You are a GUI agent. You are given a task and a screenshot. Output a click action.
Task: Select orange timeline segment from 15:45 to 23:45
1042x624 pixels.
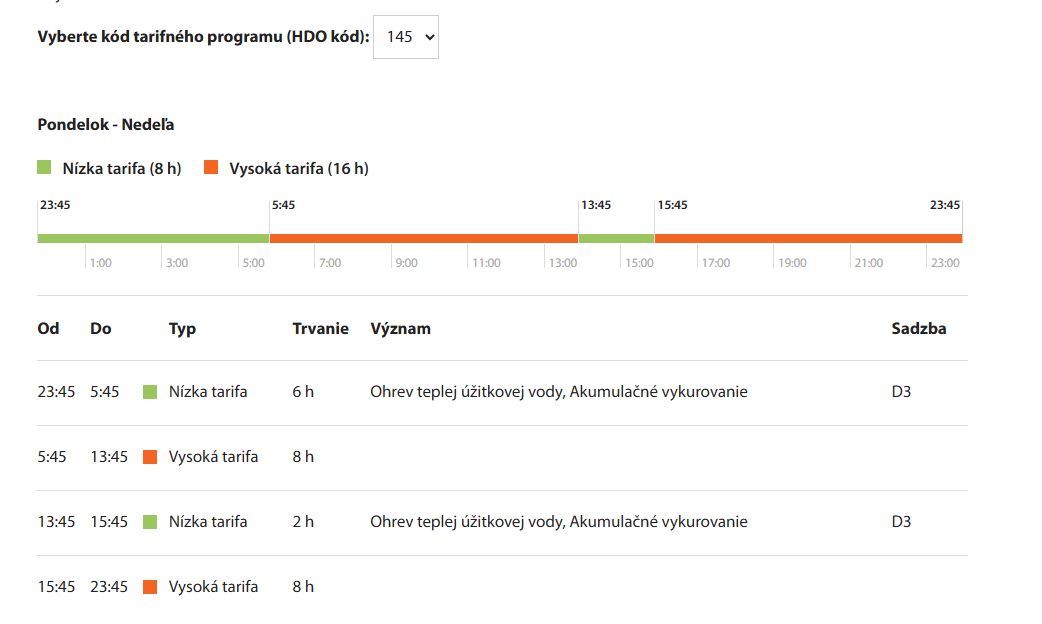[x=808, y=238]
